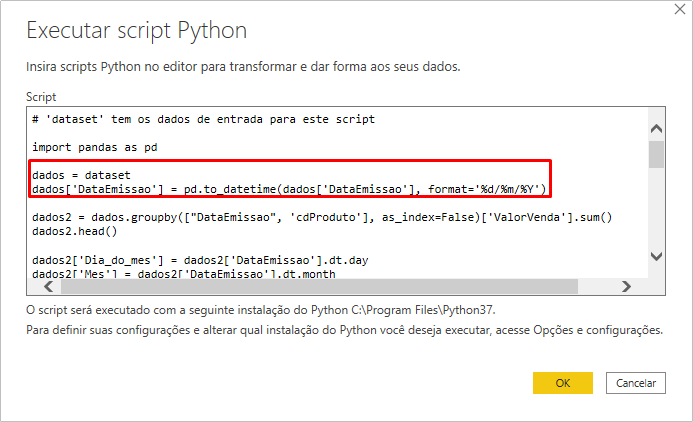Viewport: 693px width, 422px height.
Task: Place cursor on the dados2.head() line
Action: [74, 231]
